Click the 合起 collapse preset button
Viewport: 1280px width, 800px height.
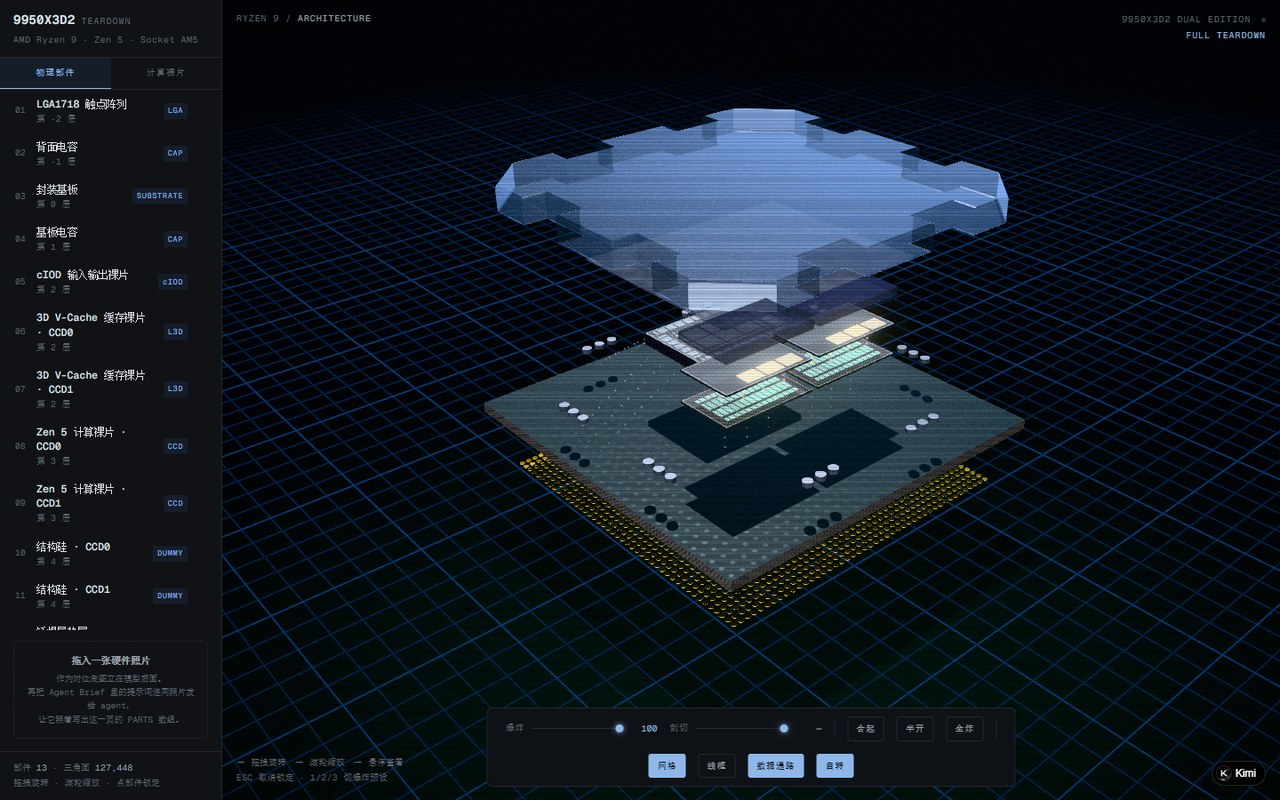(866, 729)
